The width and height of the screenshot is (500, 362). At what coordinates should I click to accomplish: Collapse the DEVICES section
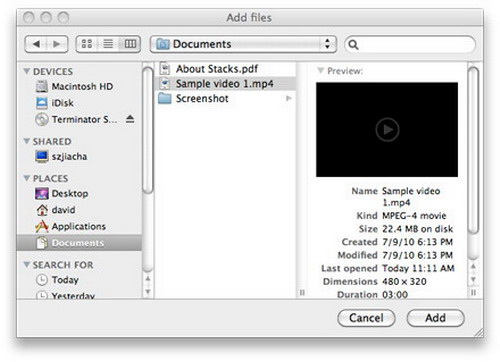pos(27,71)
